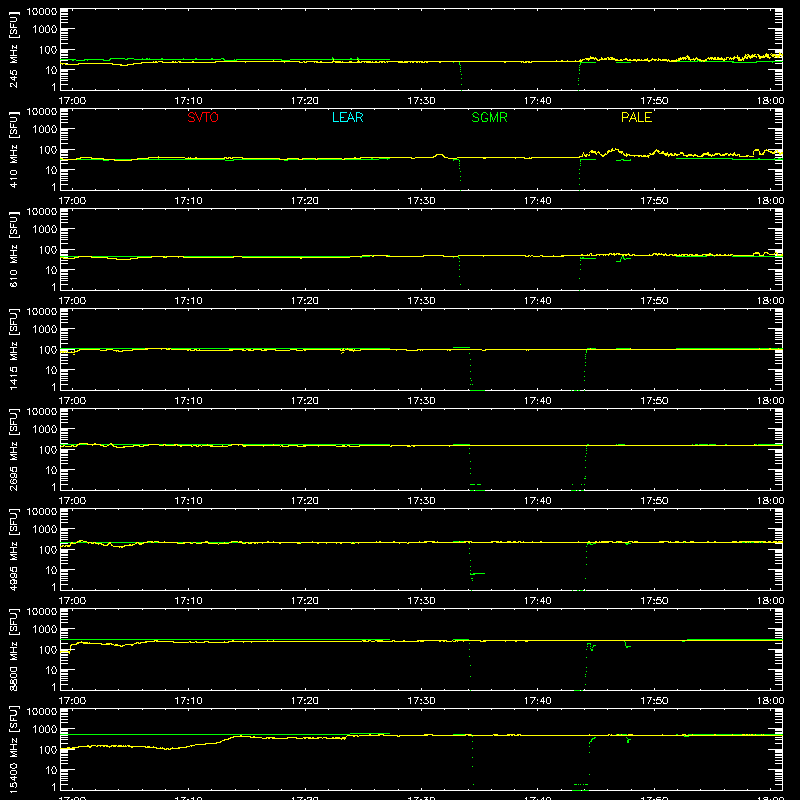The height and width of the screenshot is (800, 800).
Task: Select the 610 MHz [SFU] axis title
Action: click(14, 249)
